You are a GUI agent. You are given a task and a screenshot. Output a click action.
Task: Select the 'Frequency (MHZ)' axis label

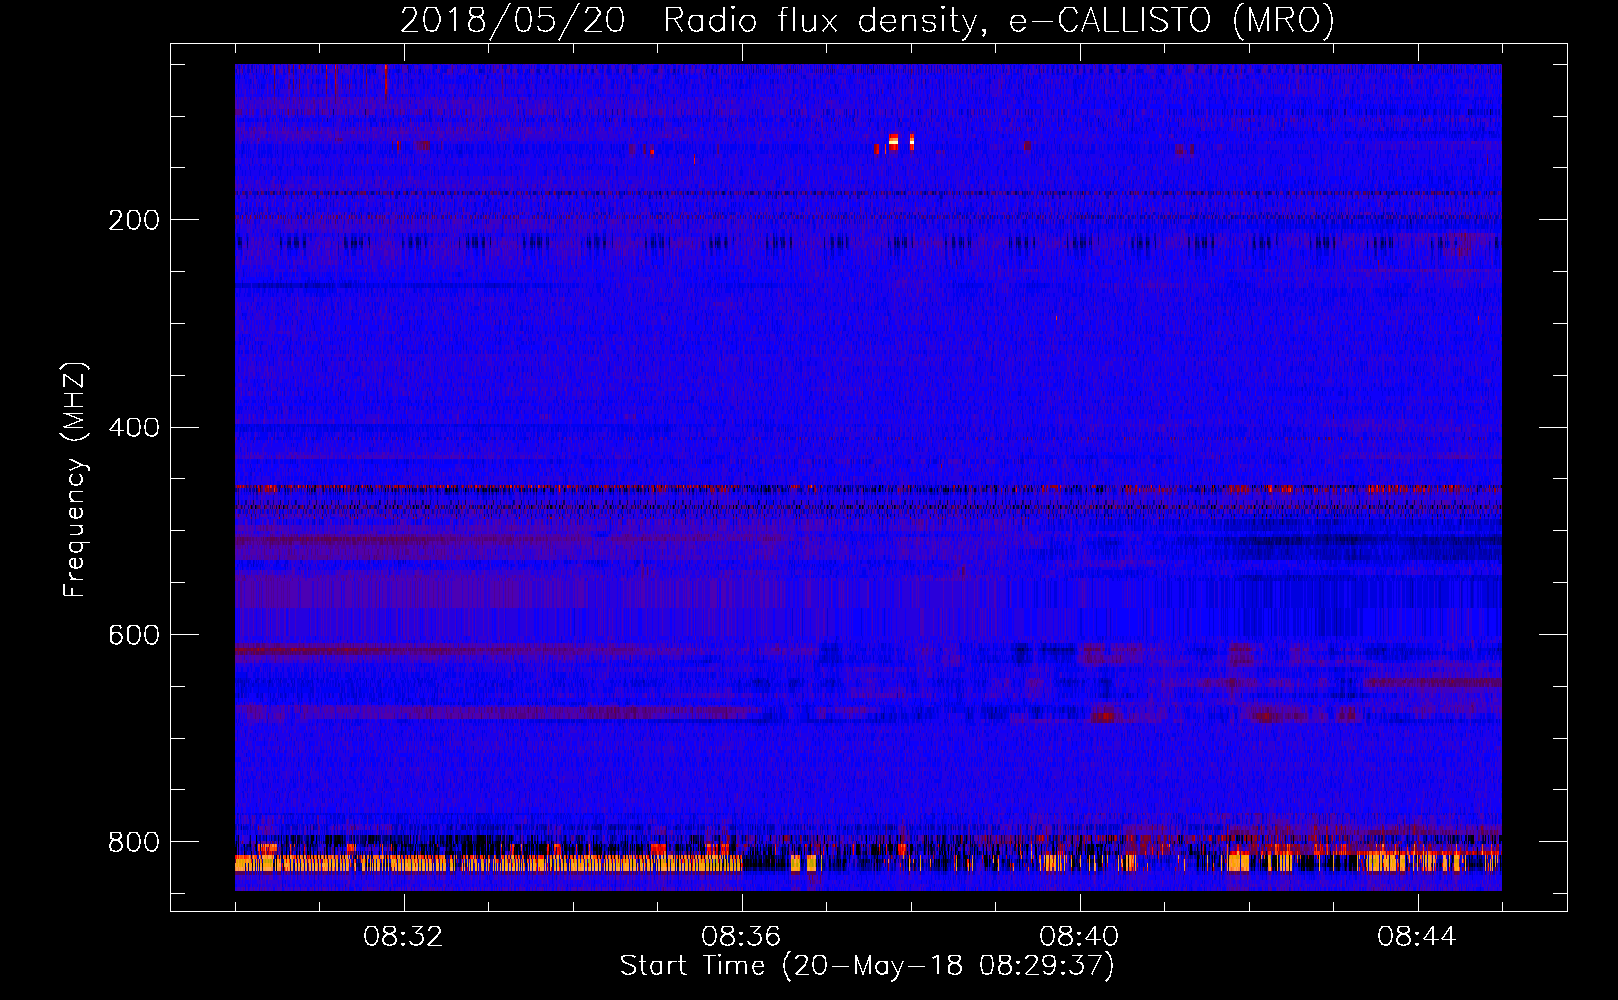coord(75,480)
